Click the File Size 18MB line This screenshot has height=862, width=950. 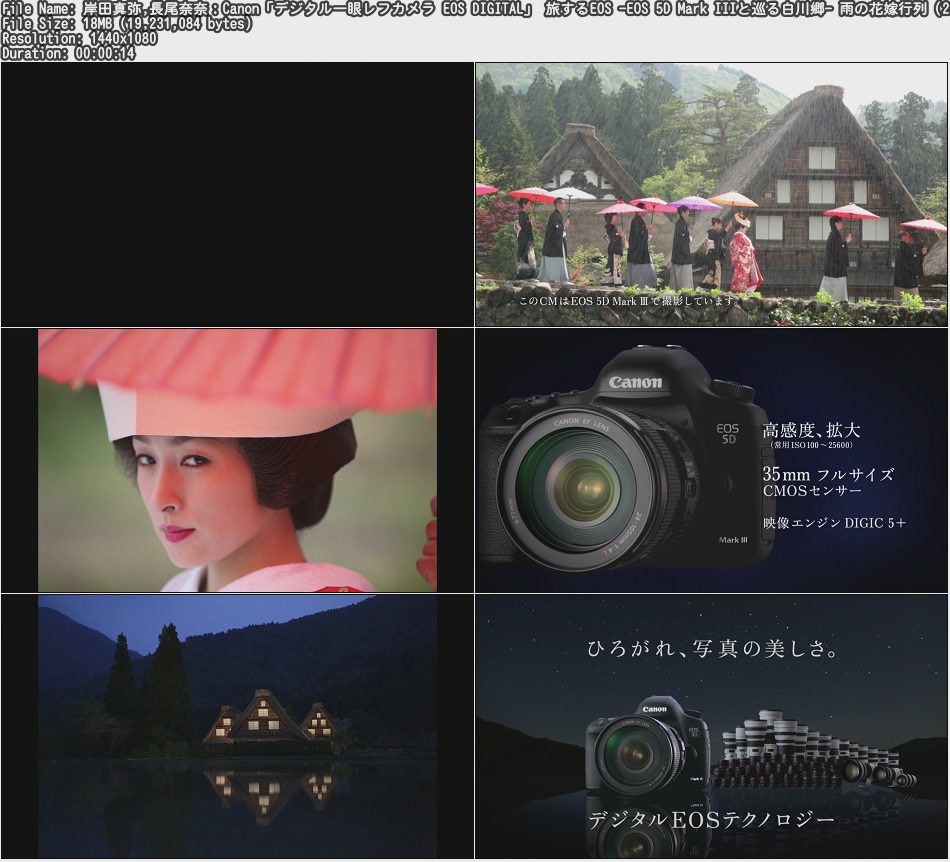point(127,24)
